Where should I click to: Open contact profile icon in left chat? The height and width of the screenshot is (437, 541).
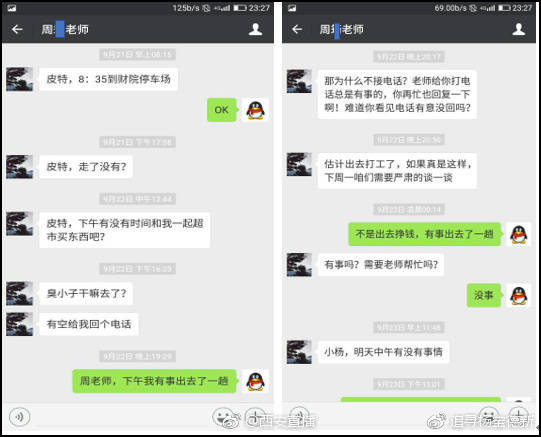point(255,29)
